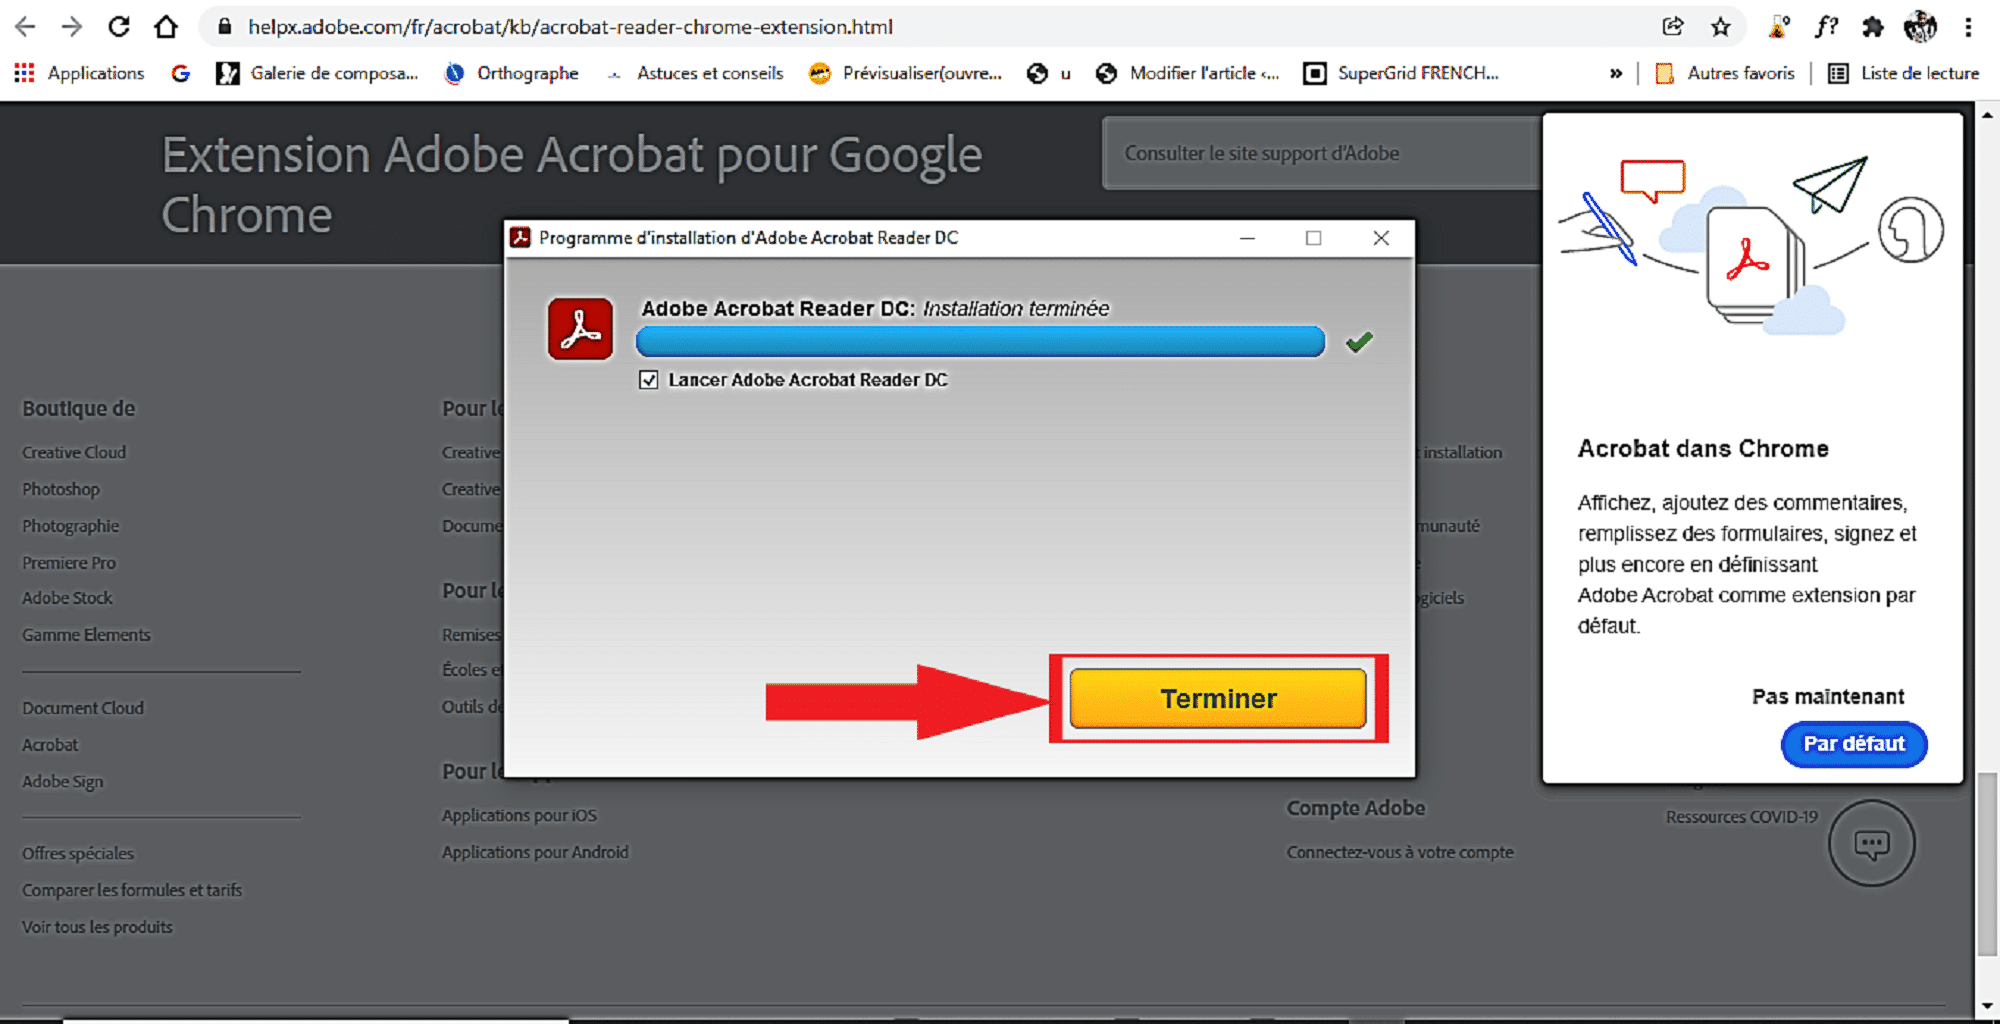Click the padlock site info icon
Screen dimensions: 2000x1024
[225, 27]
